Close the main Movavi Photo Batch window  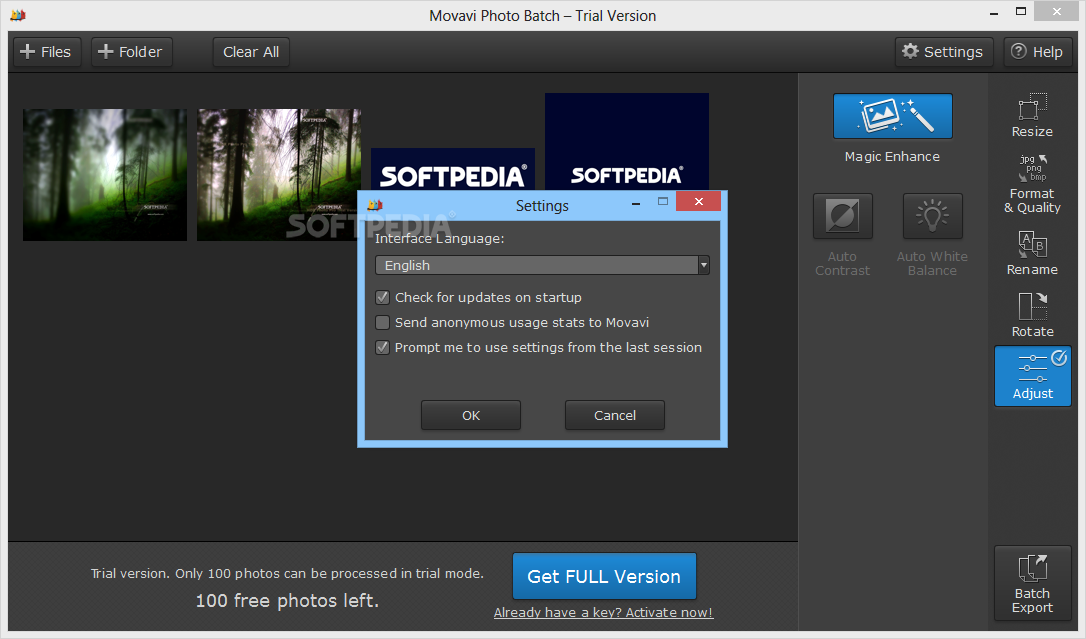click(x=1057, y=12)
